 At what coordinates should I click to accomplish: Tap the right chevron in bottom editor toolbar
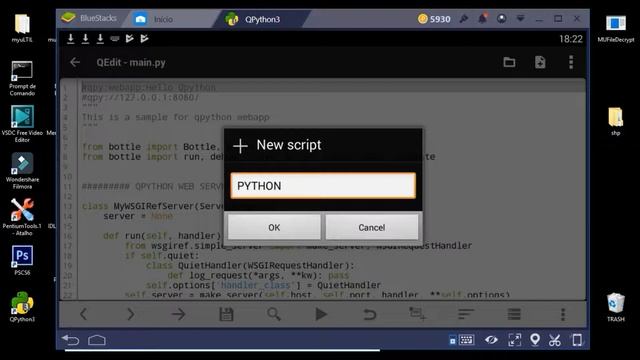131,314
